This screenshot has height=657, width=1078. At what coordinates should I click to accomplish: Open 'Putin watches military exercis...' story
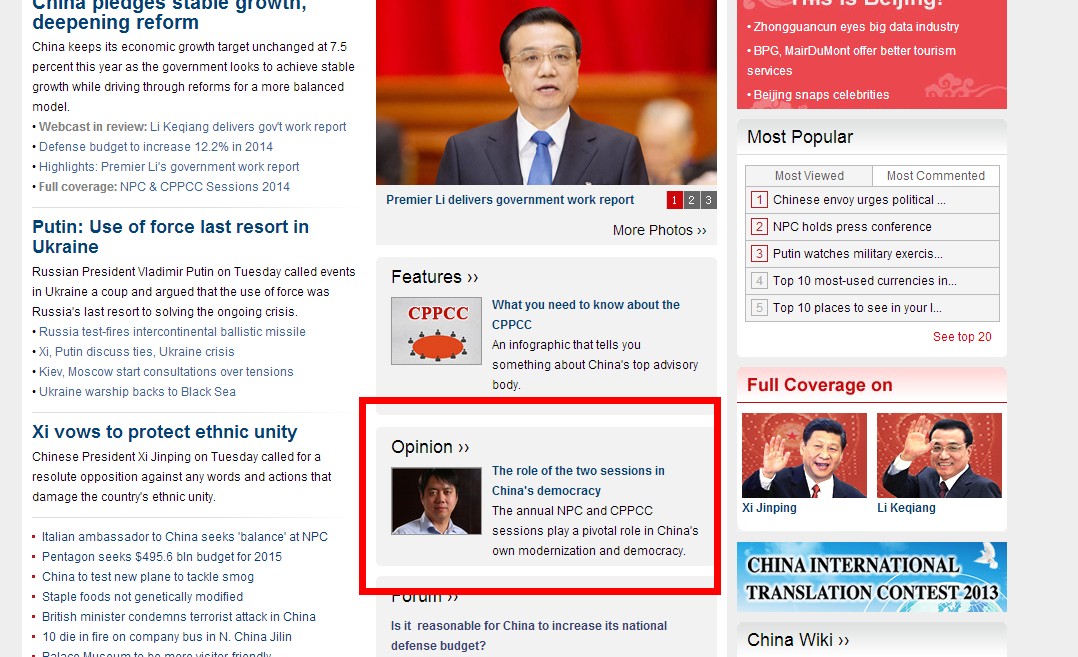tap(857, 254)
